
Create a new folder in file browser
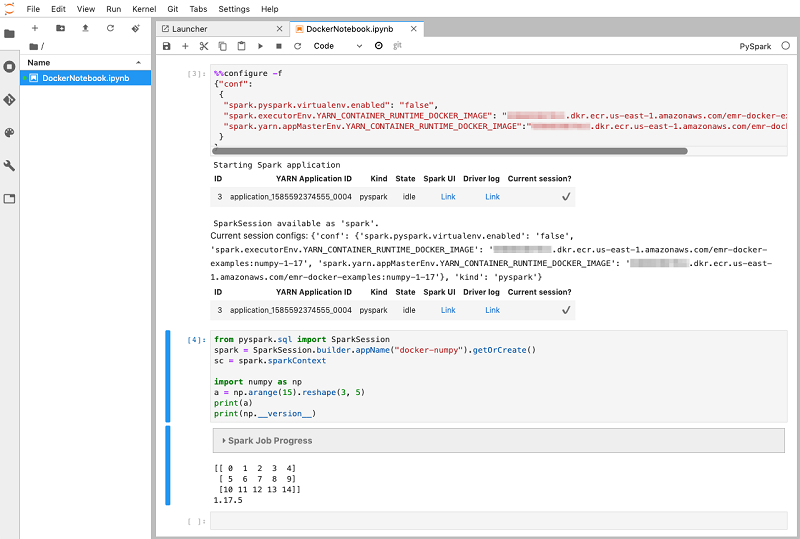pyautogui.click(x=60, y=28)
